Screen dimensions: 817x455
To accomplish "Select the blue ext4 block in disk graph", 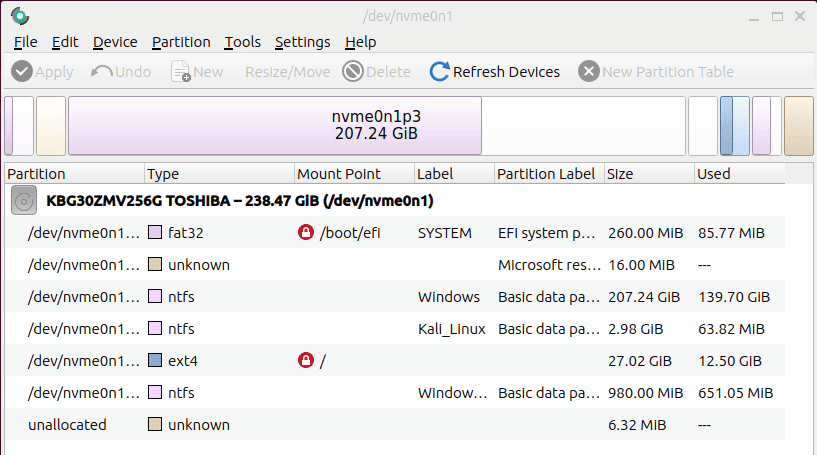I will (735, 126).
